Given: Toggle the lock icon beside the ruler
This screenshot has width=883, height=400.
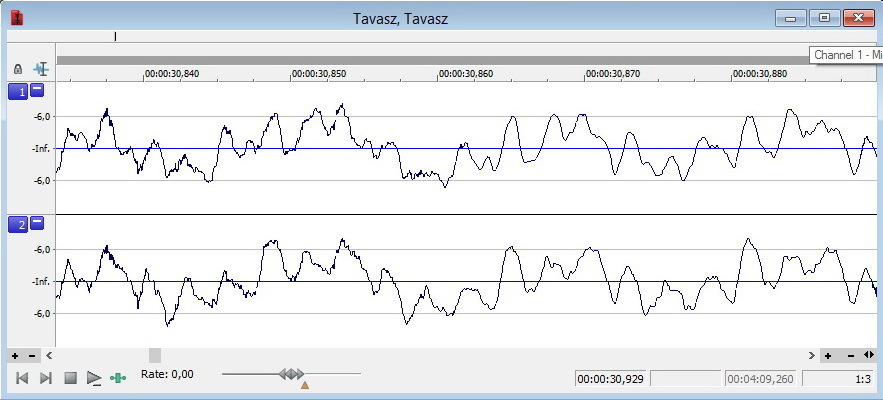Looking at the screenshot, I should click(x=18, y=69).
